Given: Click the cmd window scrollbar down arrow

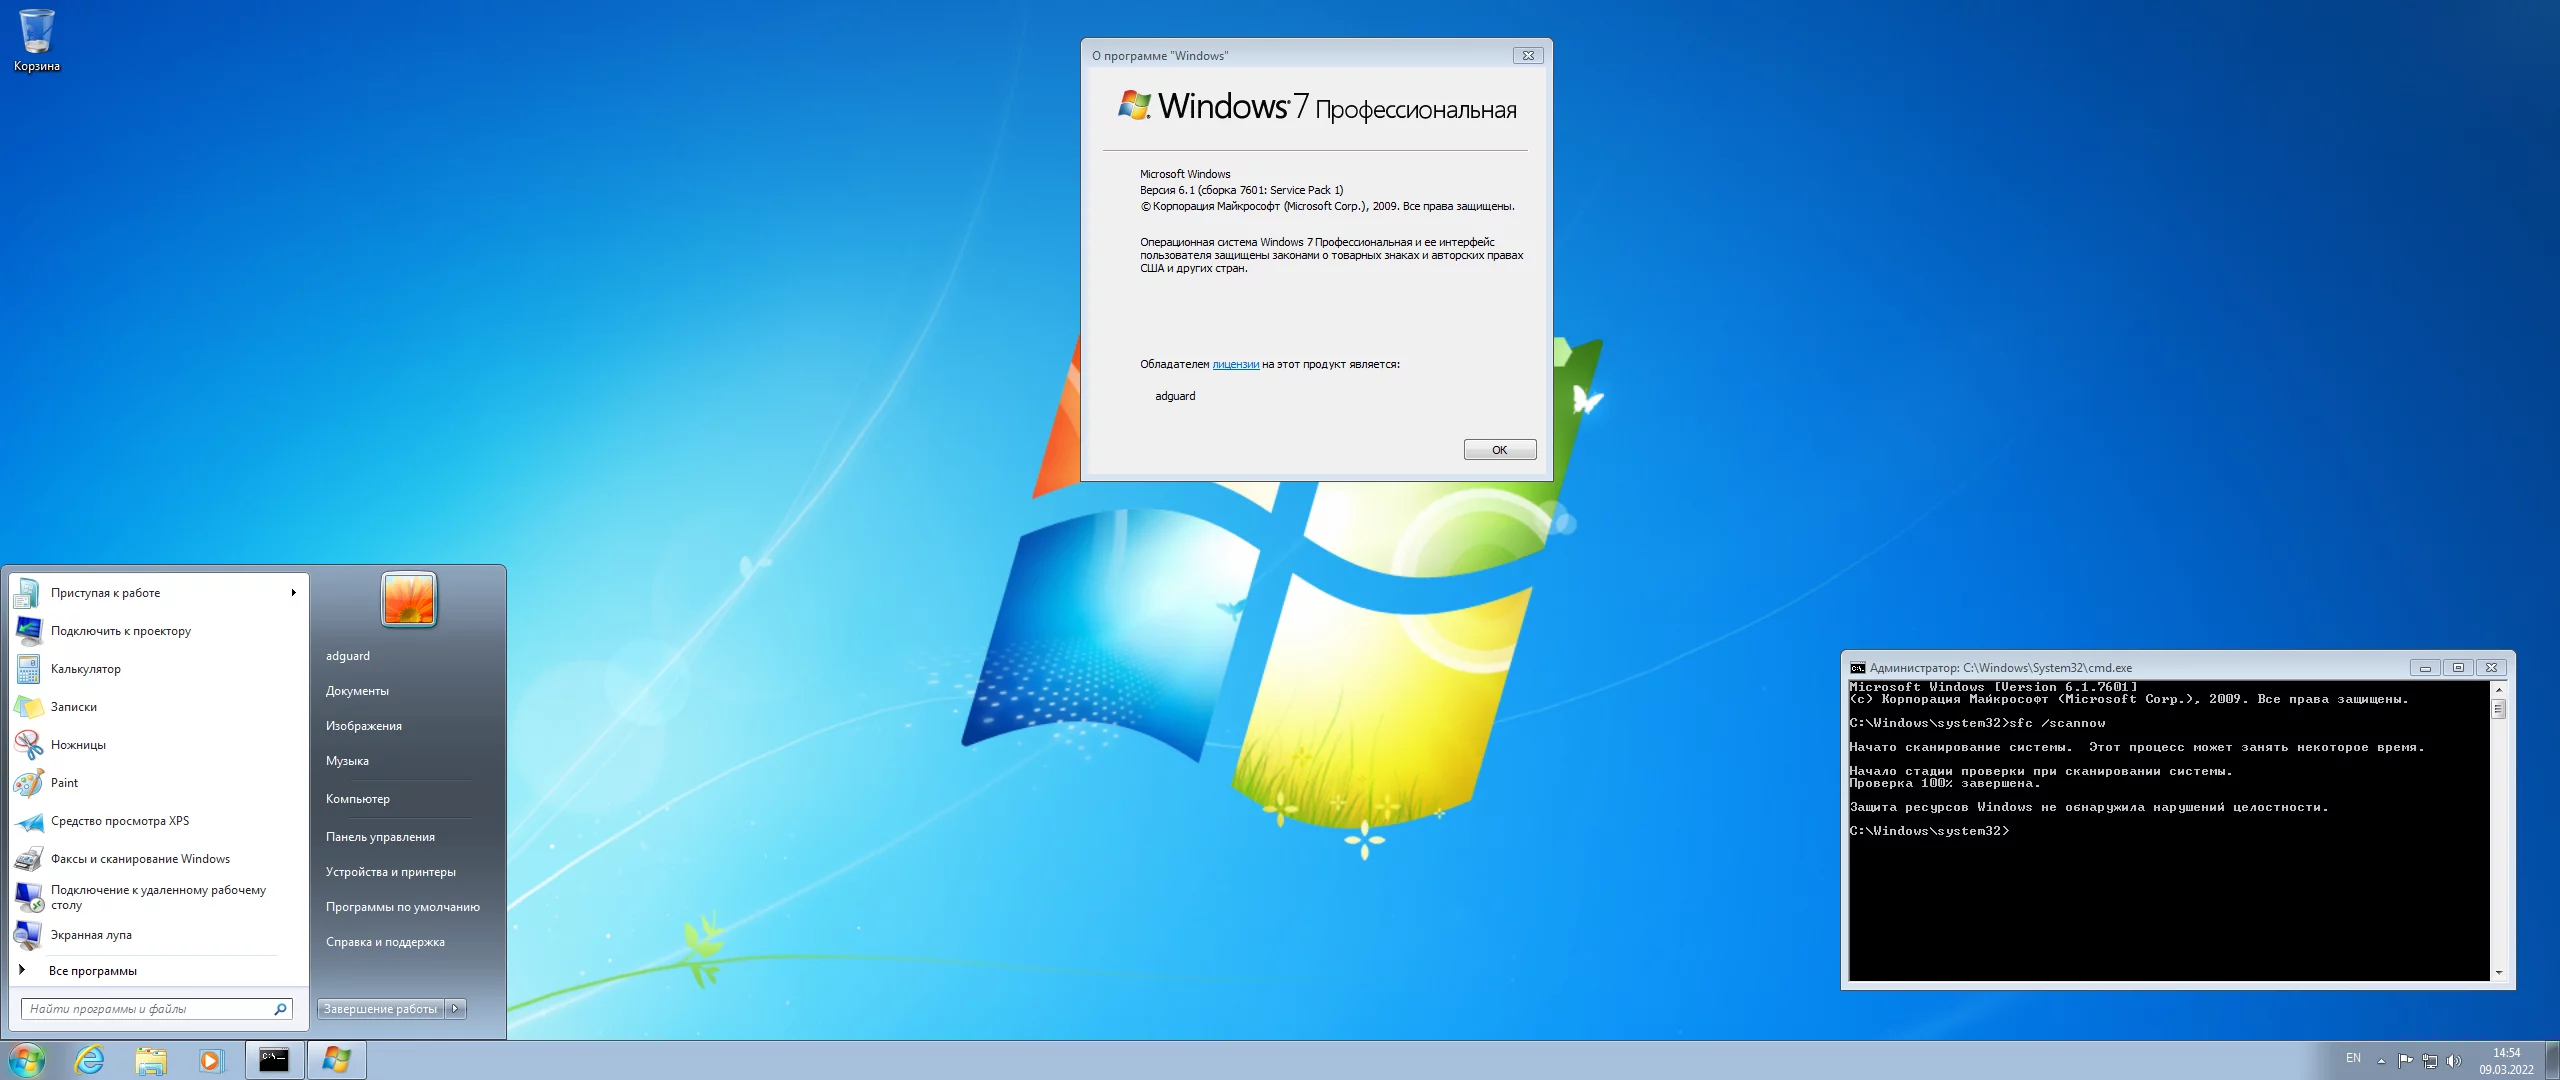Looking at the screenshot, I should 2498,972.
